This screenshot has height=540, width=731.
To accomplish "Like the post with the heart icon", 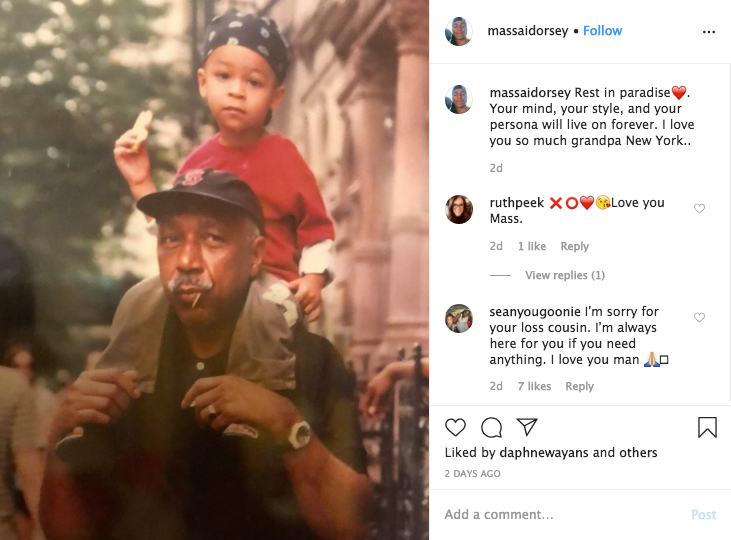I will click(x=455, y=428).
